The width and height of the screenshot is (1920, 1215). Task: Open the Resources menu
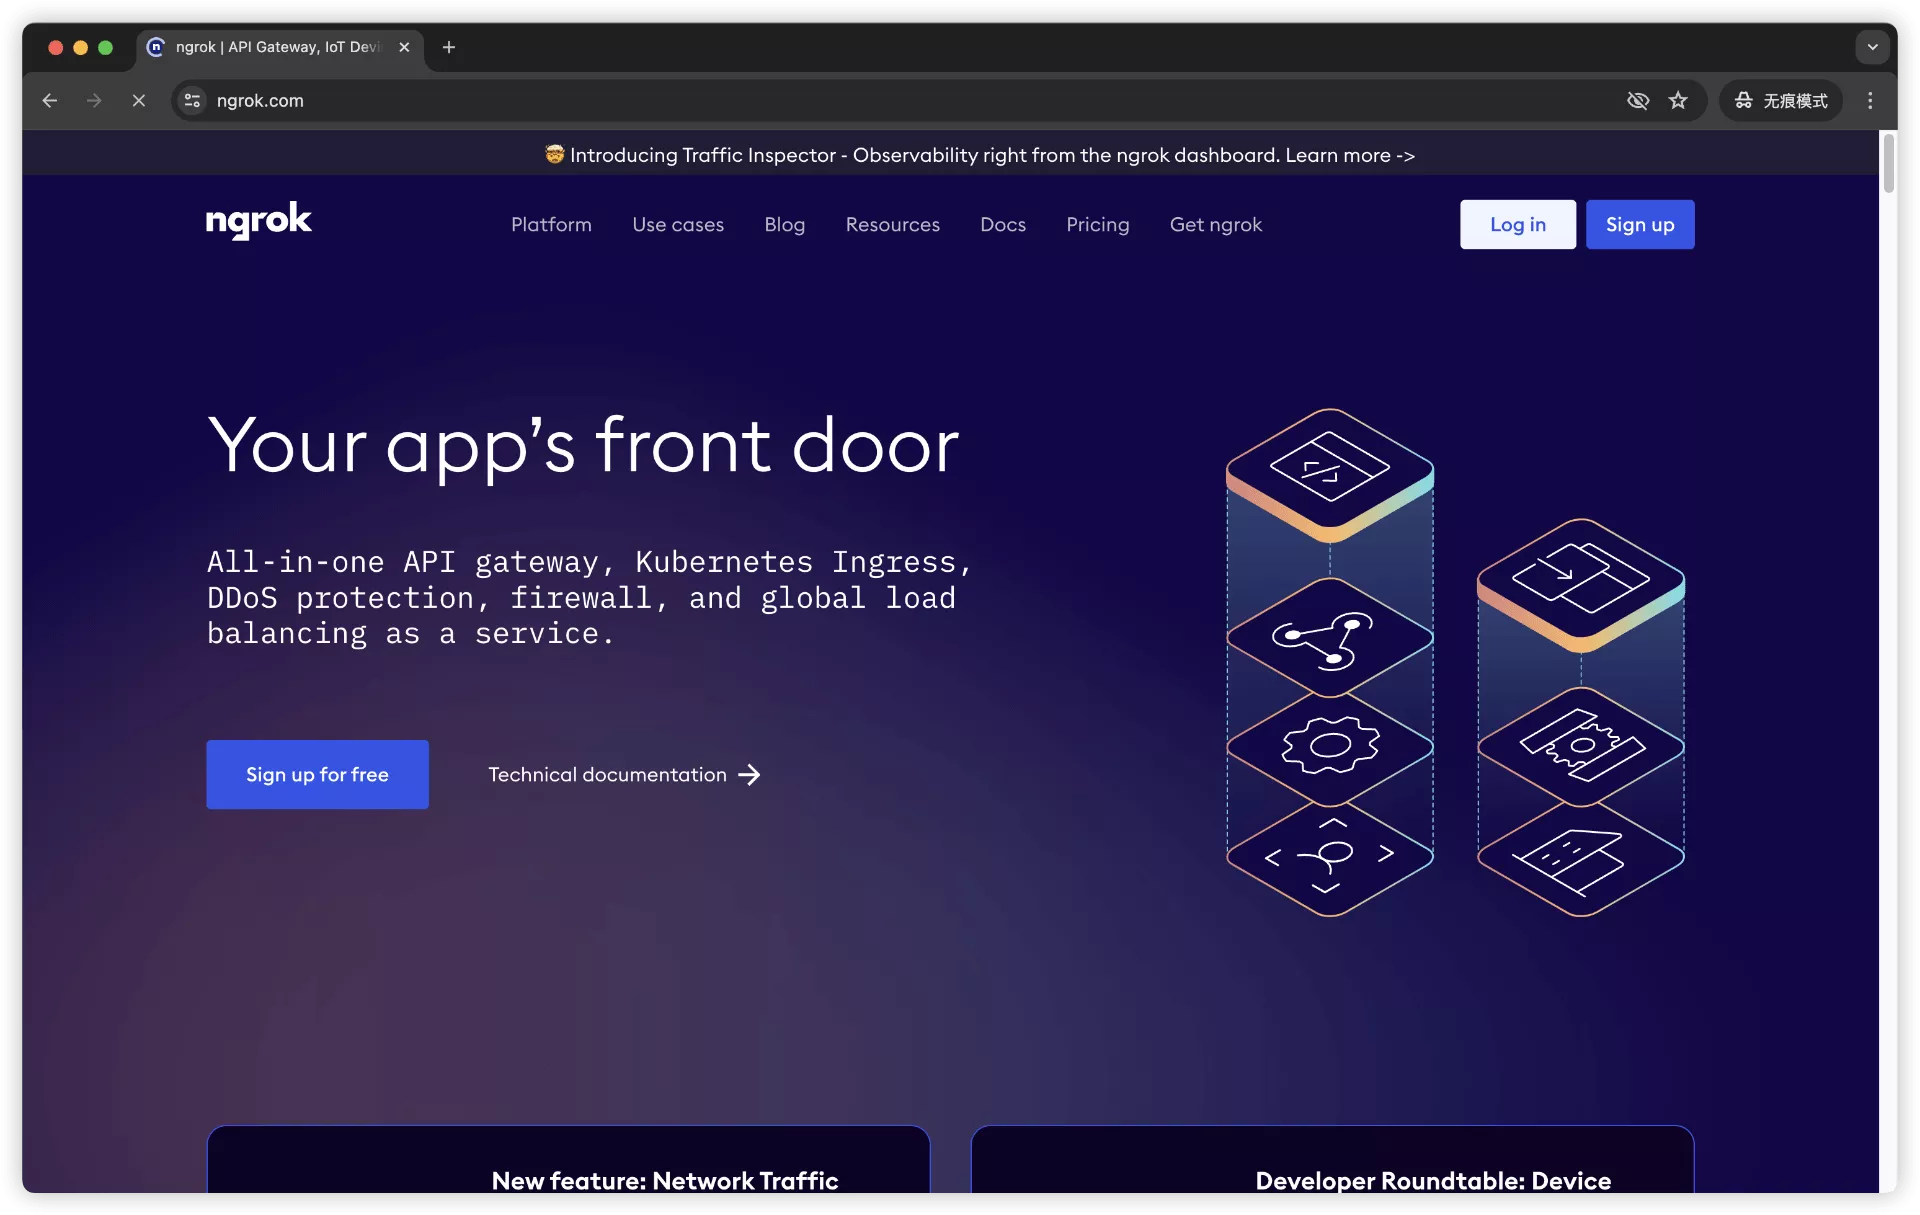click(893, 225)
